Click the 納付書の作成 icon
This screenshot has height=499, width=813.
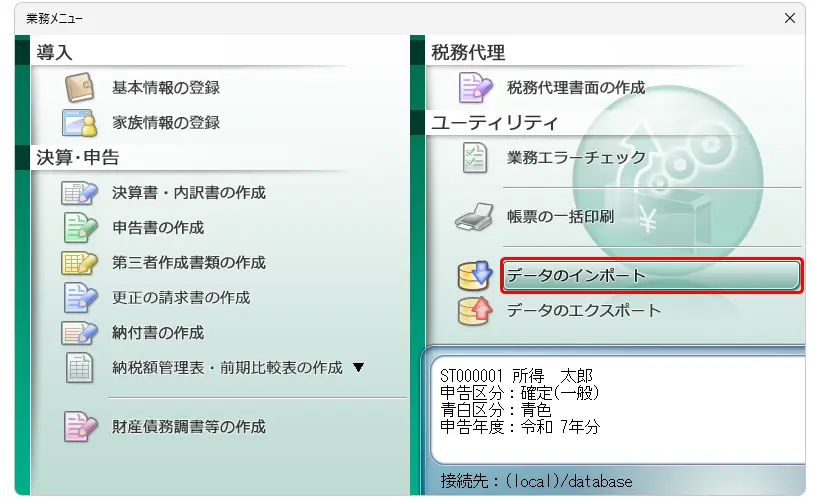(79, 333)
